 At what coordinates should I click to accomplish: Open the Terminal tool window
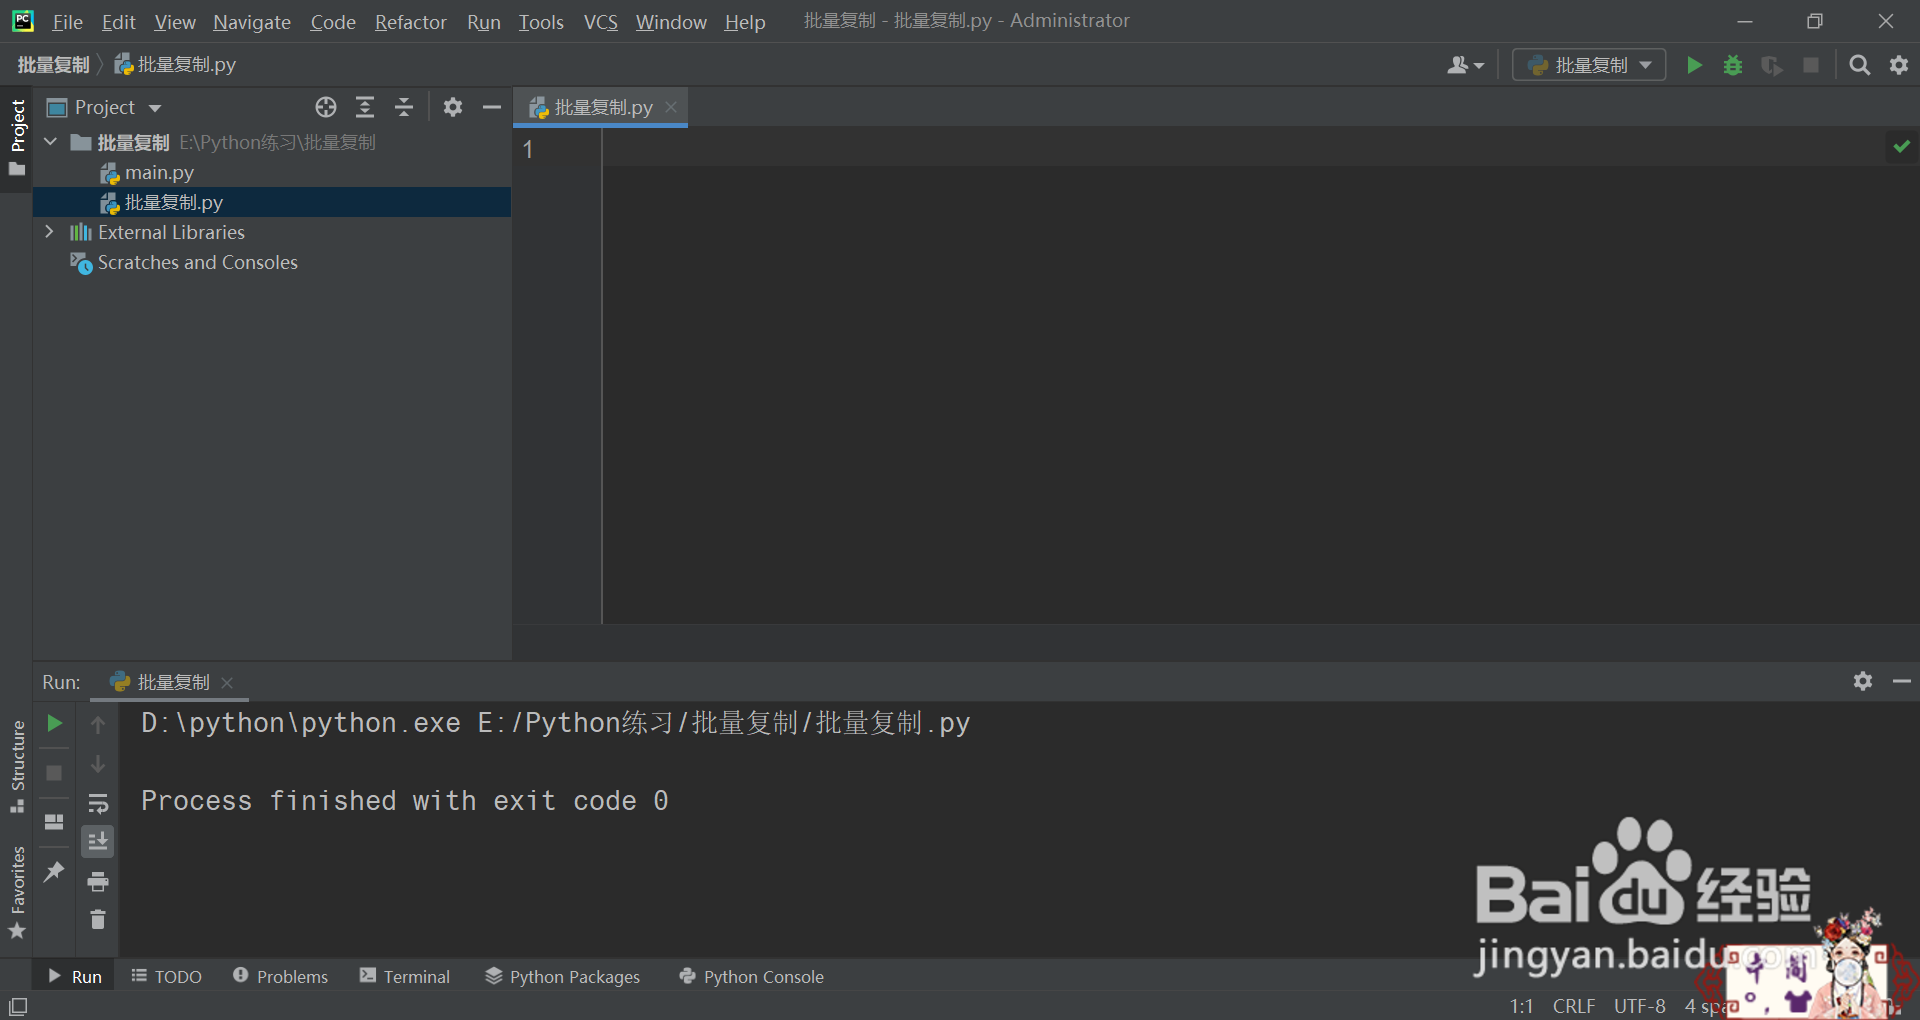tap(404, 976)
